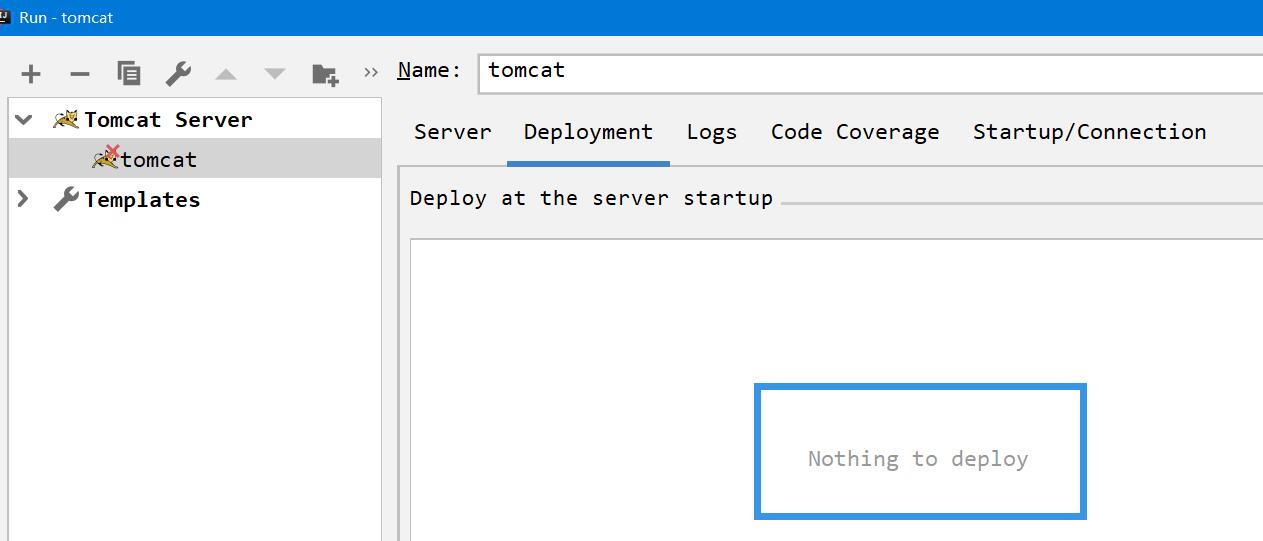Screen dimensions: 1263x541
Task: Open the Logs tab
Action: coord(711,132)
